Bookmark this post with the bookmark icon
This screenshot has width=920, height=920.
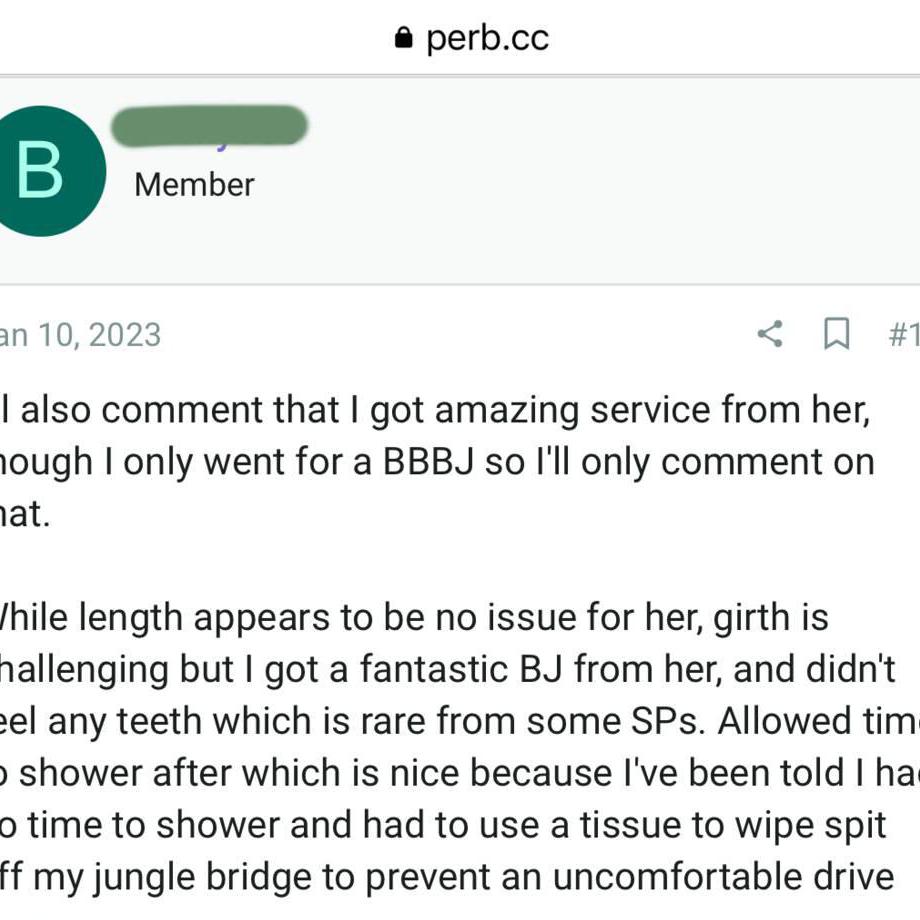click(x=836, y=334)
